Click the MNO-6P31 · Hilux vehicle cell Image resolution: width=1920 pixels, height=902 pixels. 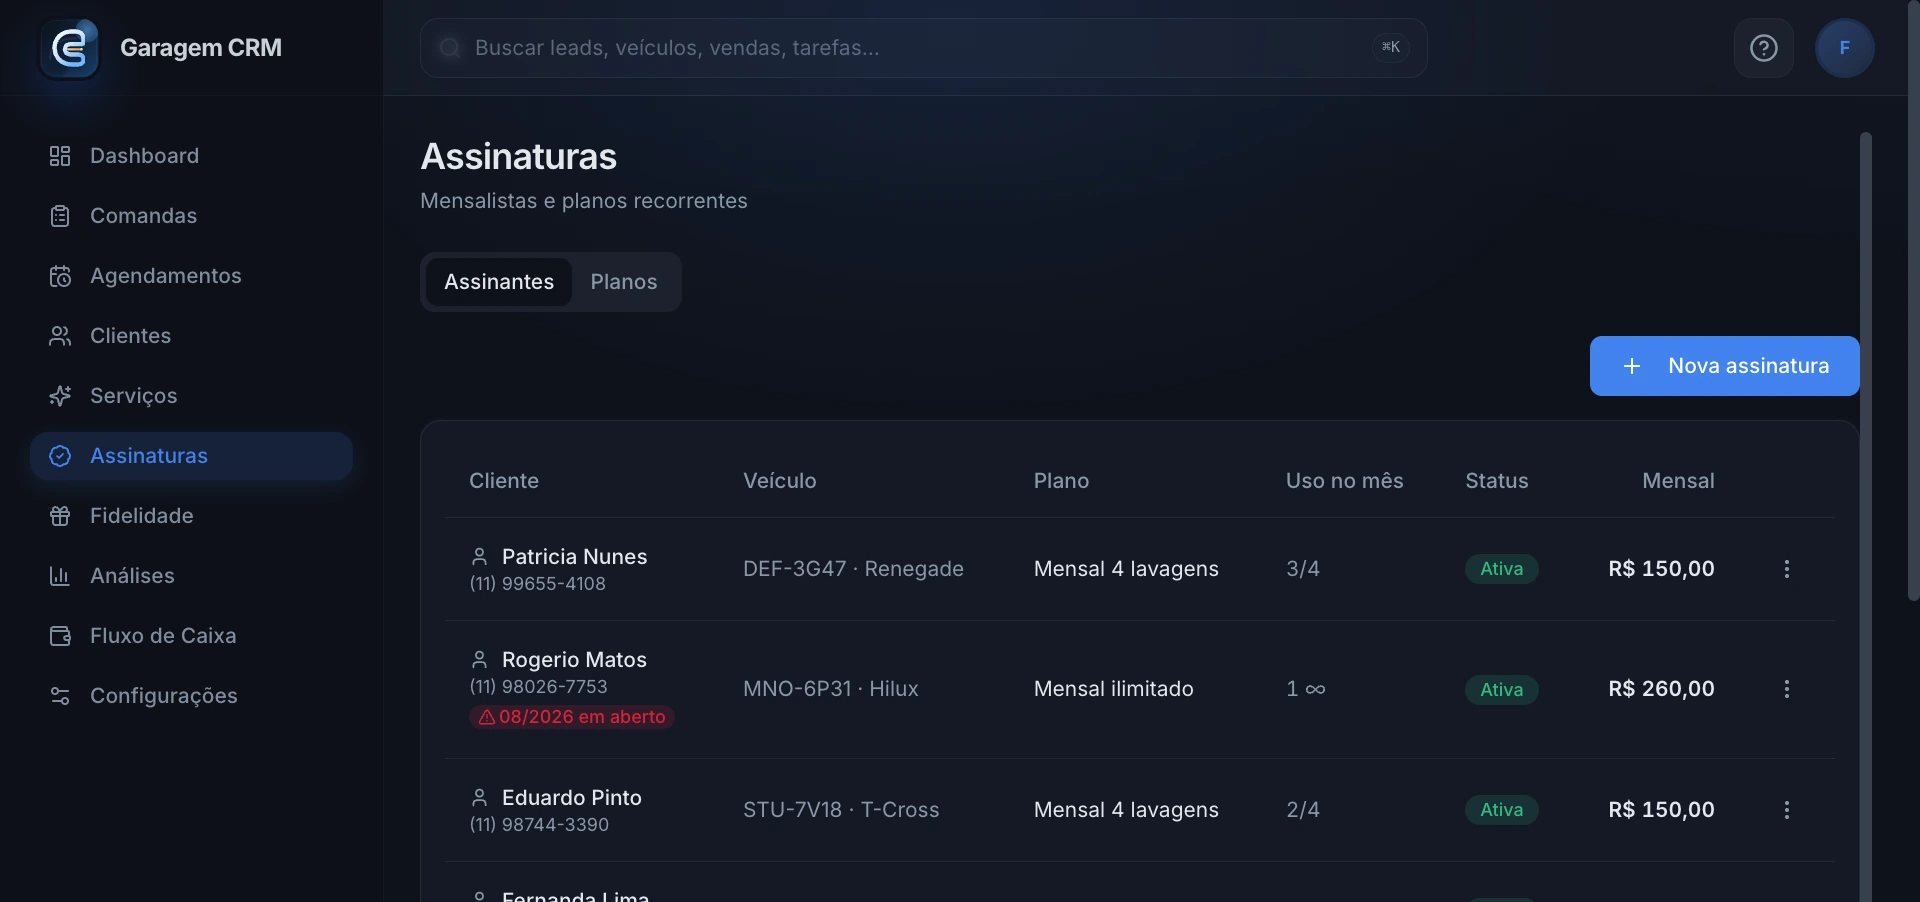click(830, 689)
